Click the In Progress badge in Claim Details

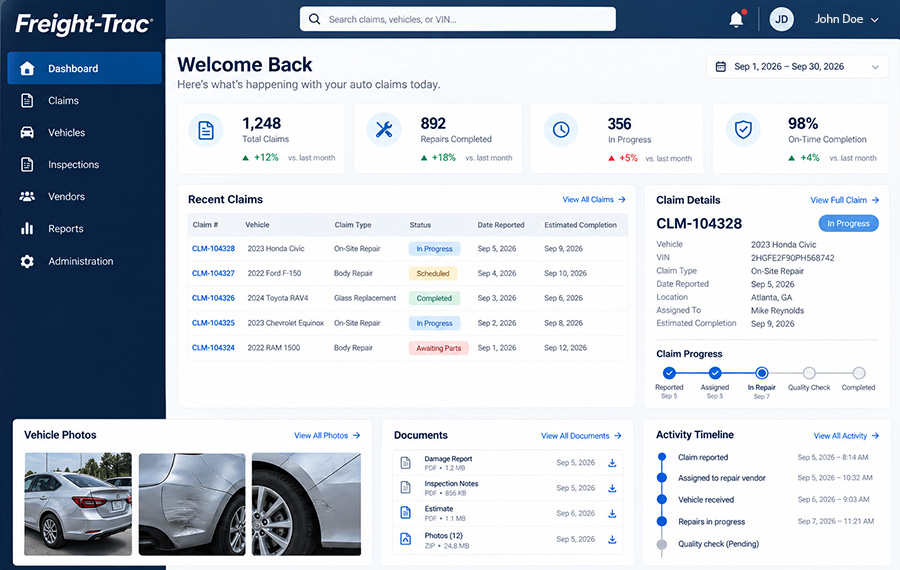click(x=848, y=223)
